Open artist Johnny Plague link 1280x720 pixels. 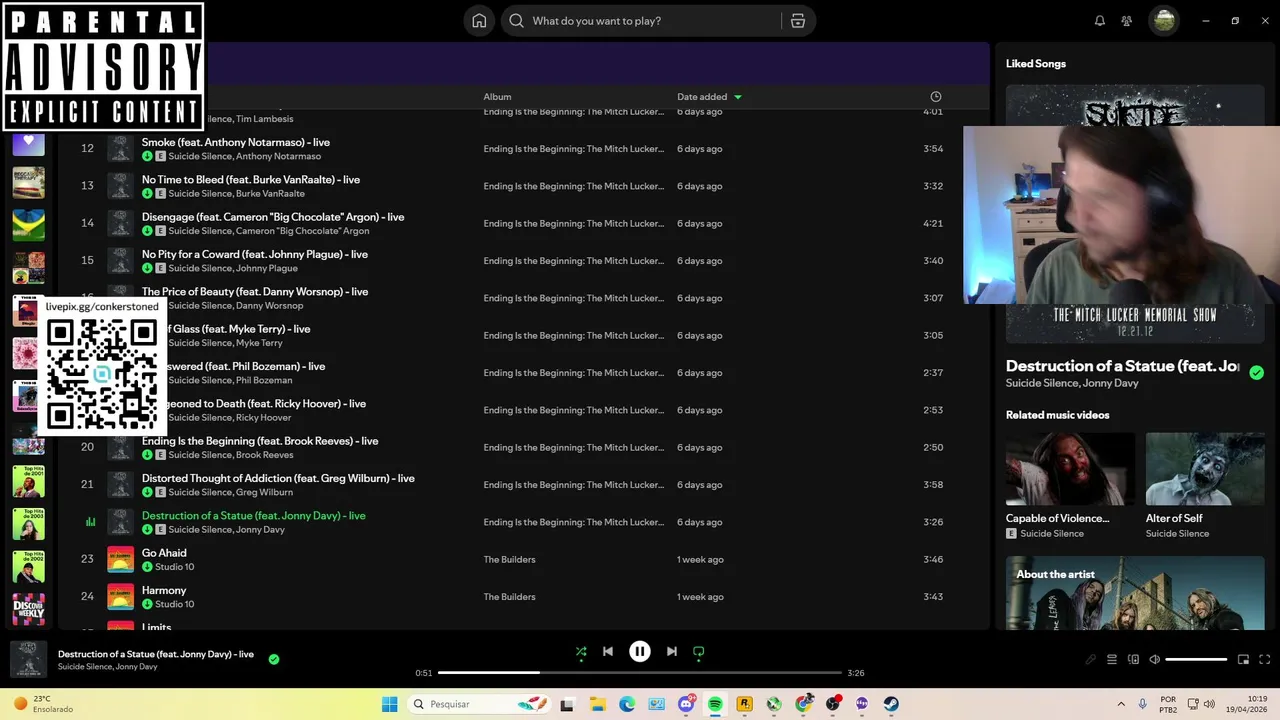point(267,269)
